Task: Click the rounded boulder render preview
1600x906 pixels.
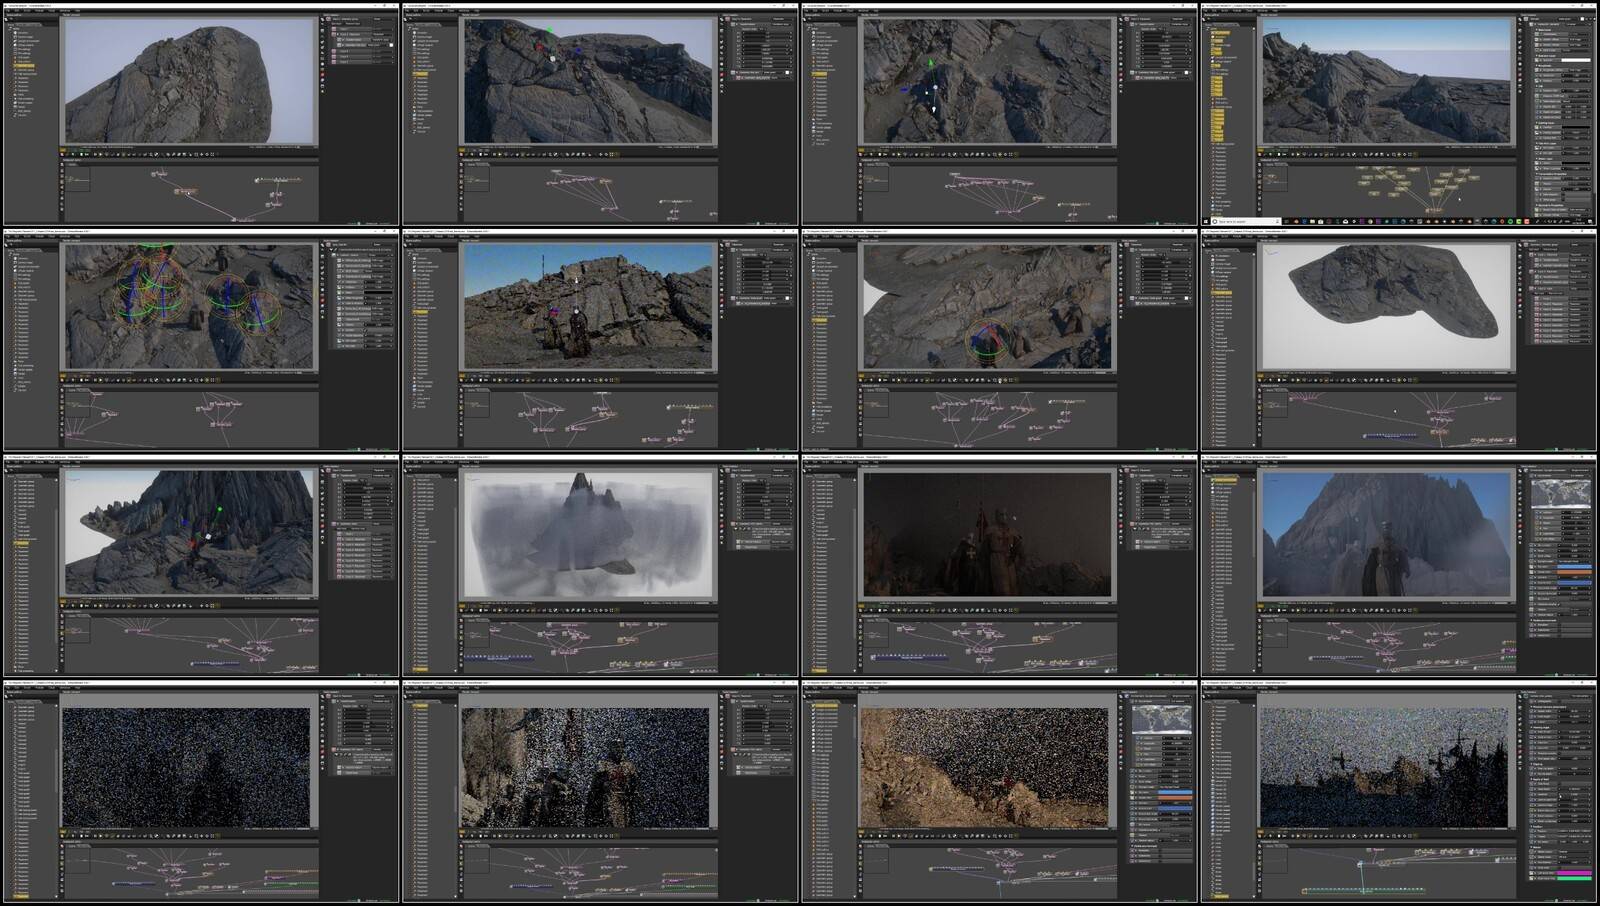Action: tap(190, 81)
